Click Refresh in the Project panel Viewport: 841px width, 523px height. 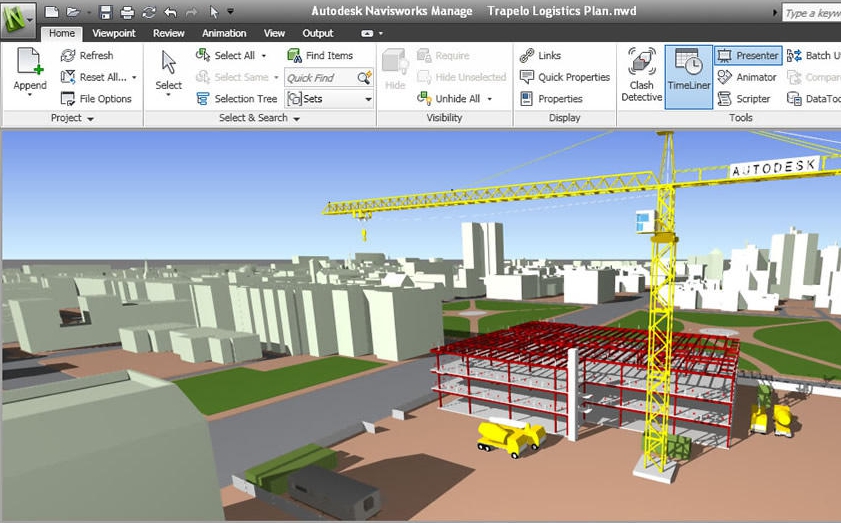[87, 55]
